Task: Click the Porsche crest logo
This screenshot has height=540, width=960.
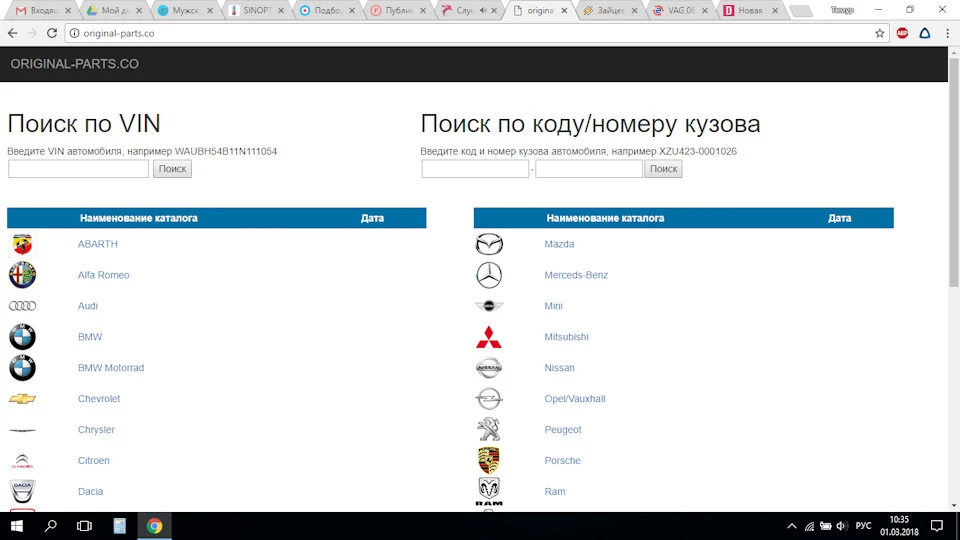Action: click(489, 460)
